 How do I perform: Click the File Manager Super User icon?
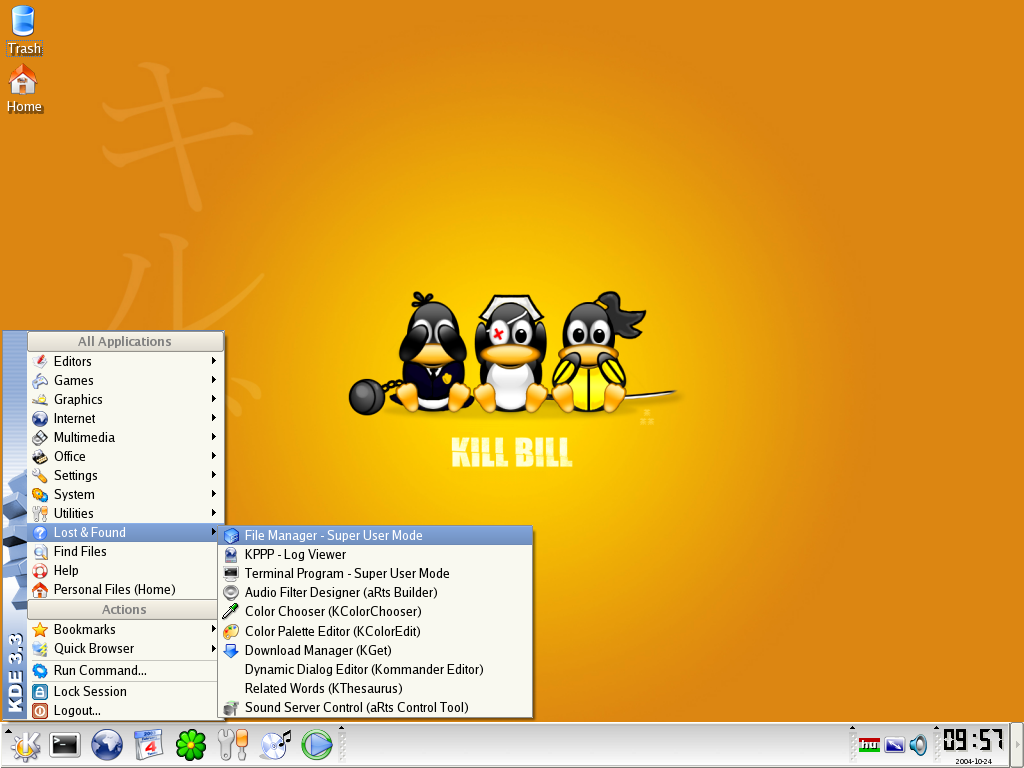tap(231, 536)
